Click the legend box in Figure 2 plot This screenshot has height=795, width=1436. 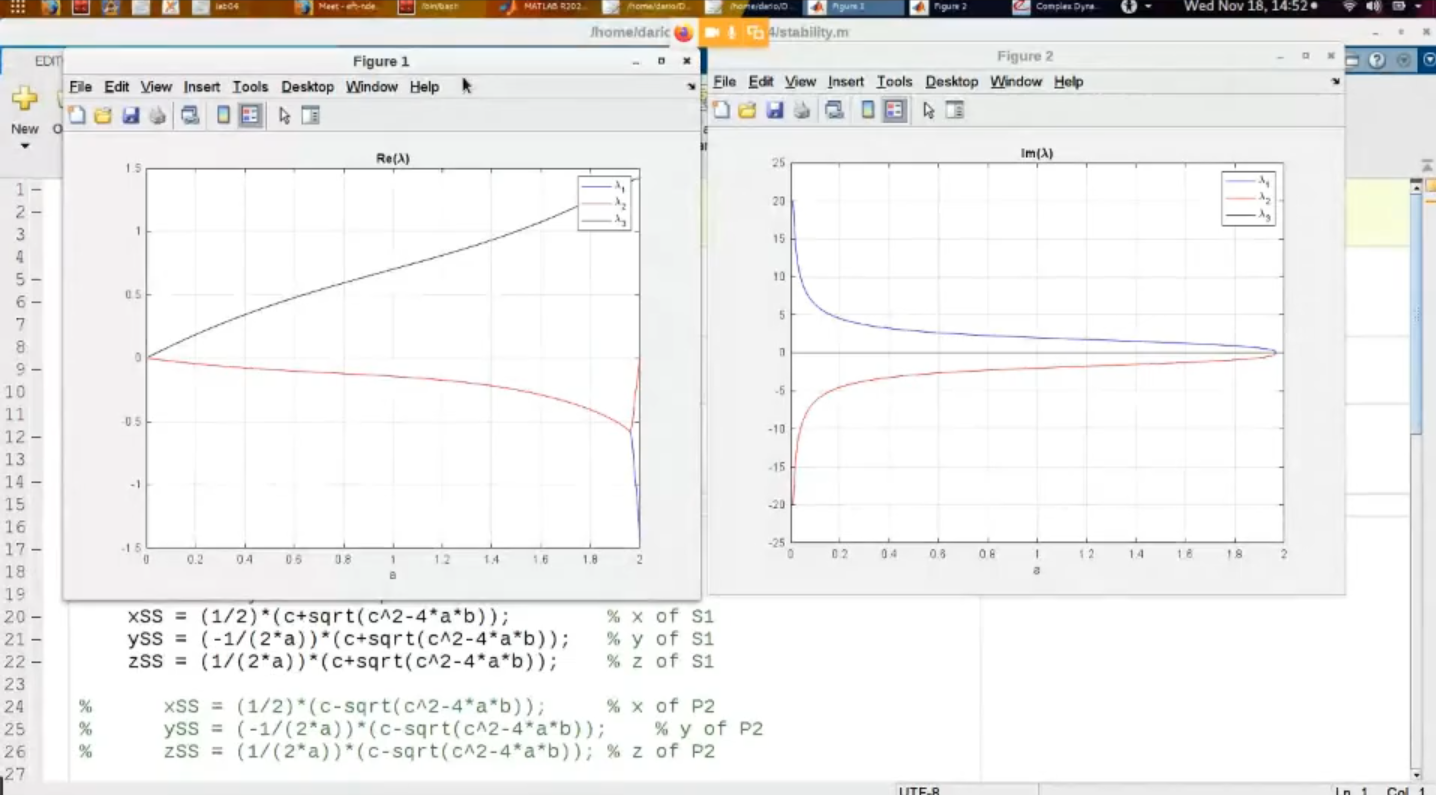(x=1247, y=198)
